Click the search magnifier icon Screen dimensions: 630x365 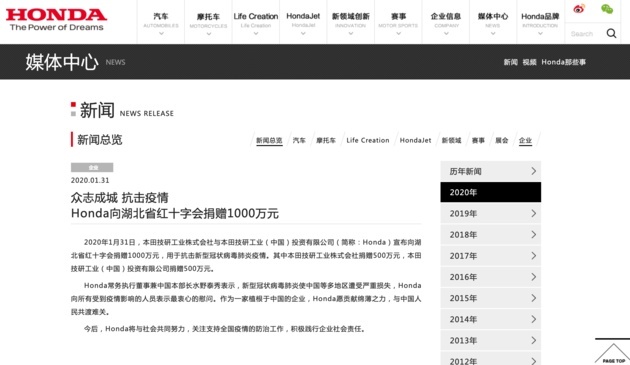click(x=611, y=33)
